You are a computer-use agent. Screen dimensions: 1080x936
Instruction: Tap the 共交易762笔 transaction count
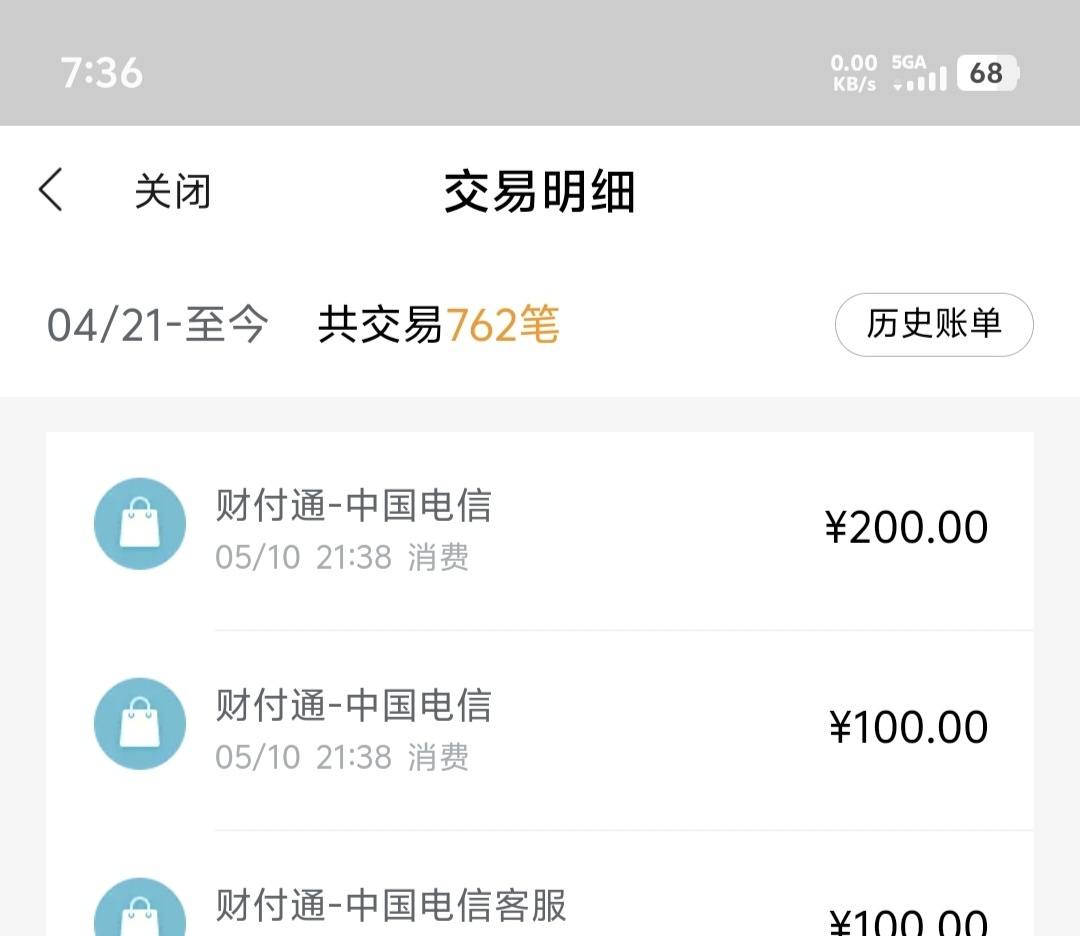pyautogui.click(x=439, y=324)
